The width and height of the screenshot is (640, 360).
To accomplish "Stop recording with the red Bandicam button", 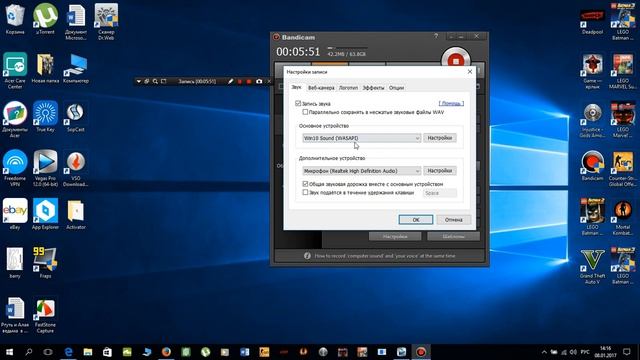I will click(456, 60).
